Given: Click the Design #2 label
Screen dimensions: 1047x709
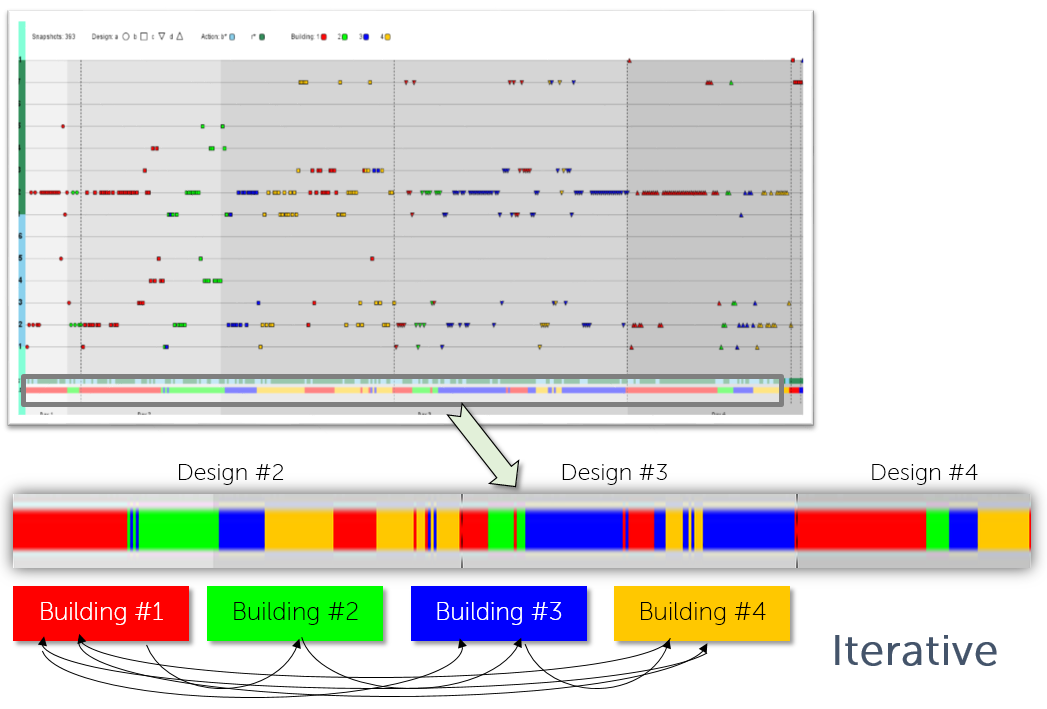Looking at the screenshot, I should click(x=230, y=473).
